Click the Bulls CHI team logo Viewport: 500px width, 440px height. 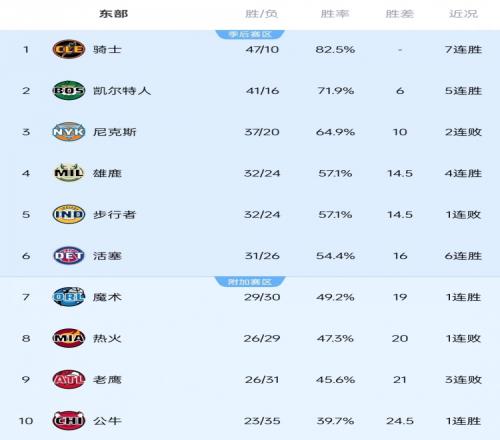pos(69,421)
